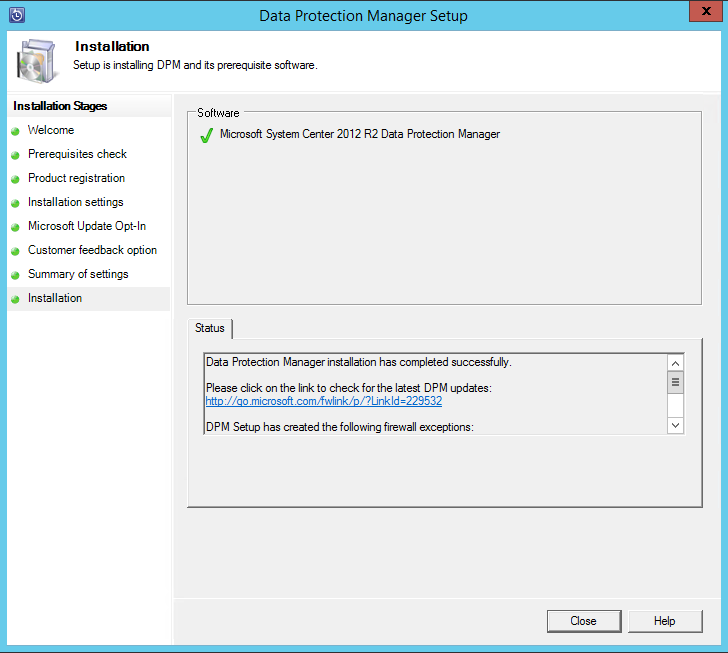Click the 'Setup is installing DPM' description
Screen dimensions: 728x653
coord(195,65)
